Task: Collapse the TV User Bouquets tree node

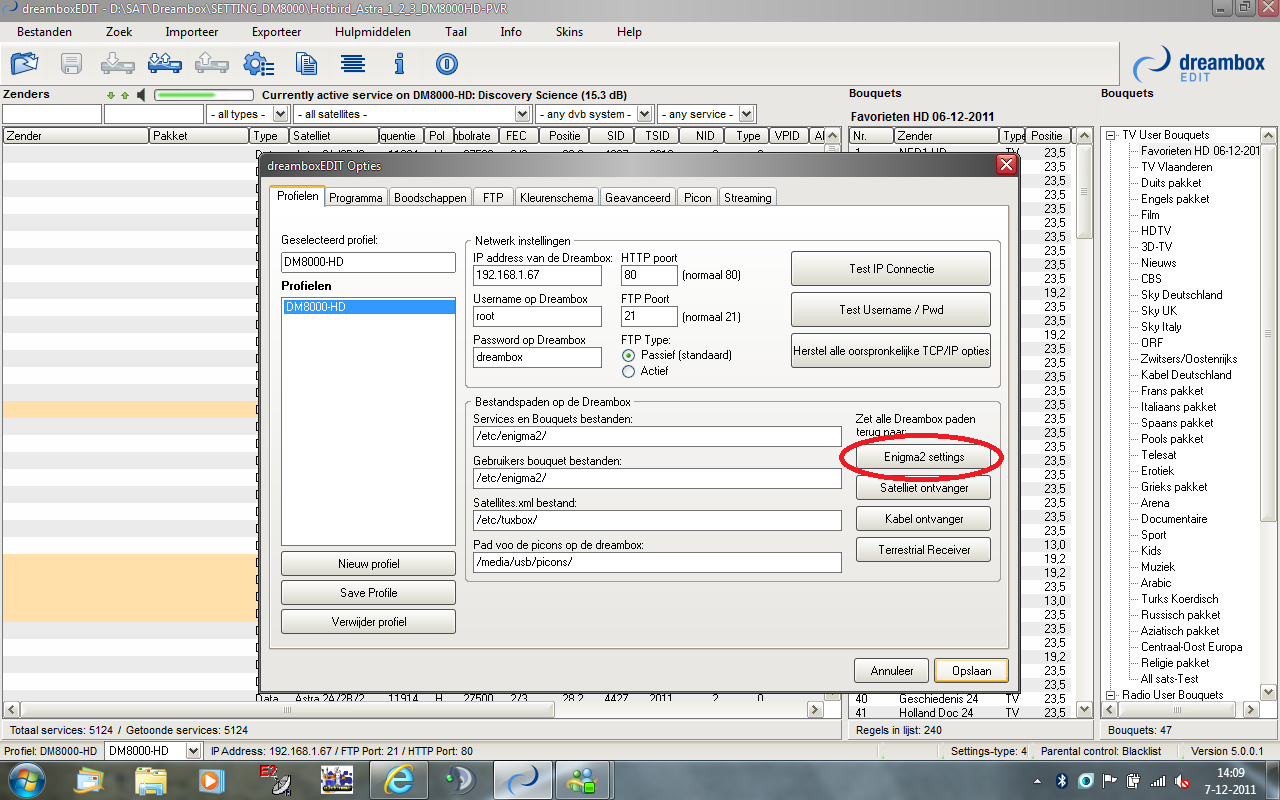Action: (x=1112, y=135)
